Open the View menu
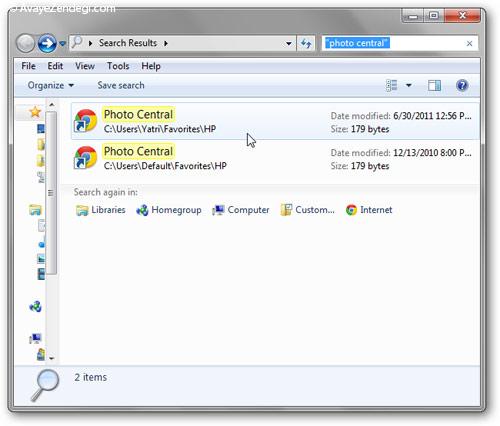Image resolution: width=500 pixels, height=426 pixels. click(85, 66)
